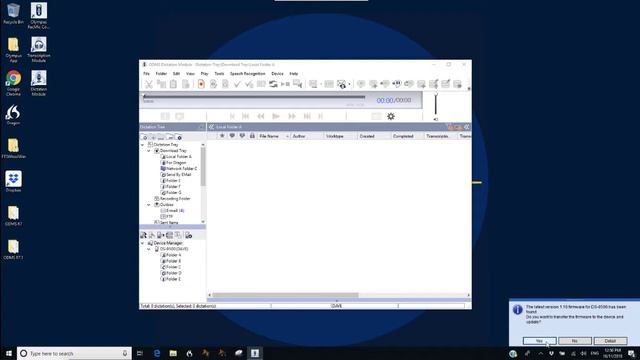Click the Play button in playback controls
The width and height of the screenshot is (640, 360).
click(276, 116)
